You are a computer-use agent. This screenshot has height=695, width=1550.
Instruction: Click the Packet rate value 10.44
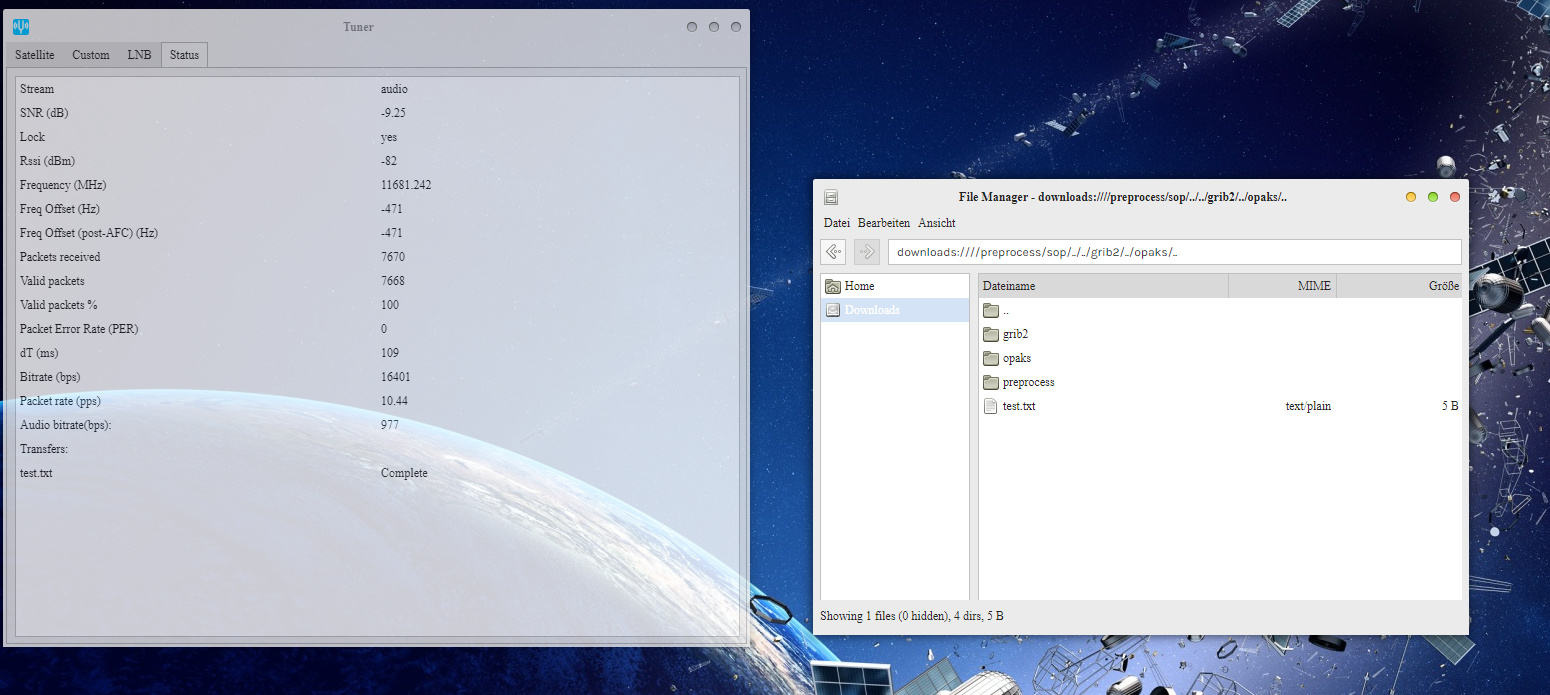point(394,401)
